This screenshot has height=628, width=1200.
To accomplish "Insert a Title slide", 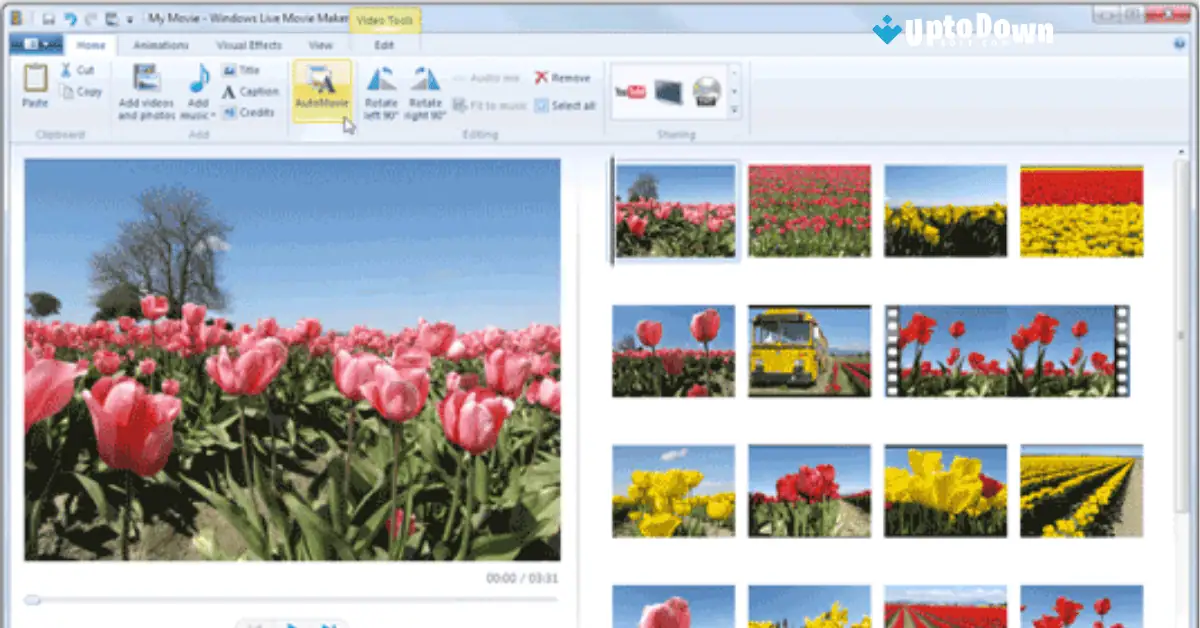I will point(243,69).
